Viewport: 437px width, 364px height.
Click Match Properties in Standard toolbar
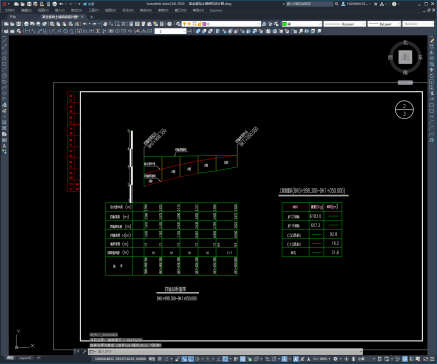[71, 24]
